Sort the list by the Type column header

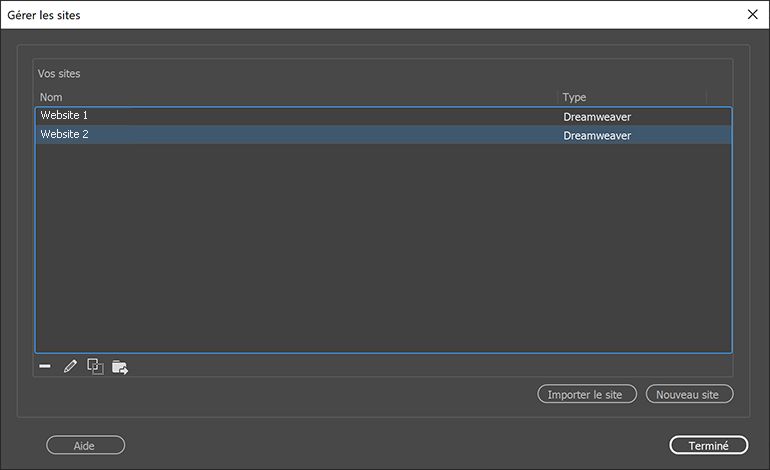[574, 97]
